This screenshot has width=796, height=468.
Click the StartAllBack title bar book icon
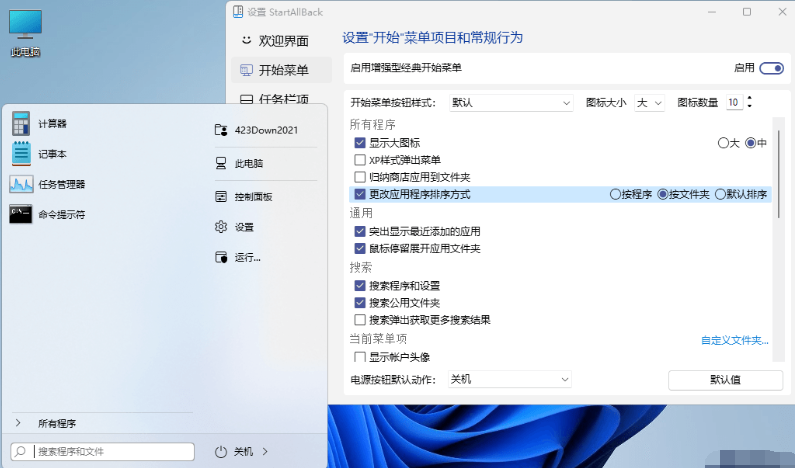pos(238,12)
